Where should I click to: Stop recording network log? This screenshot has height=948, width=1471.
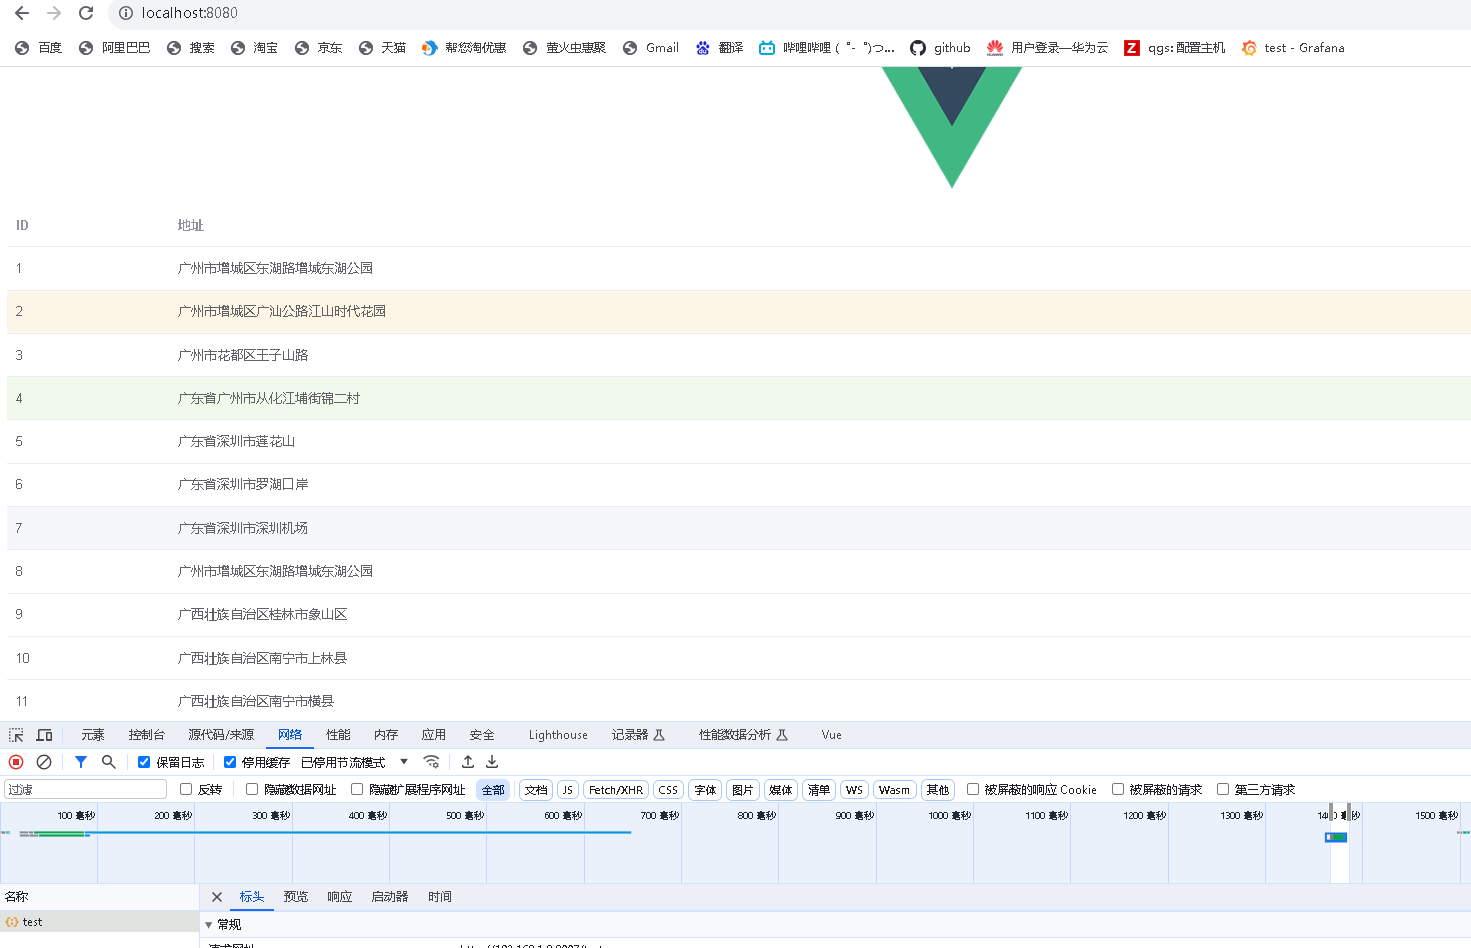tap(14, 761)
